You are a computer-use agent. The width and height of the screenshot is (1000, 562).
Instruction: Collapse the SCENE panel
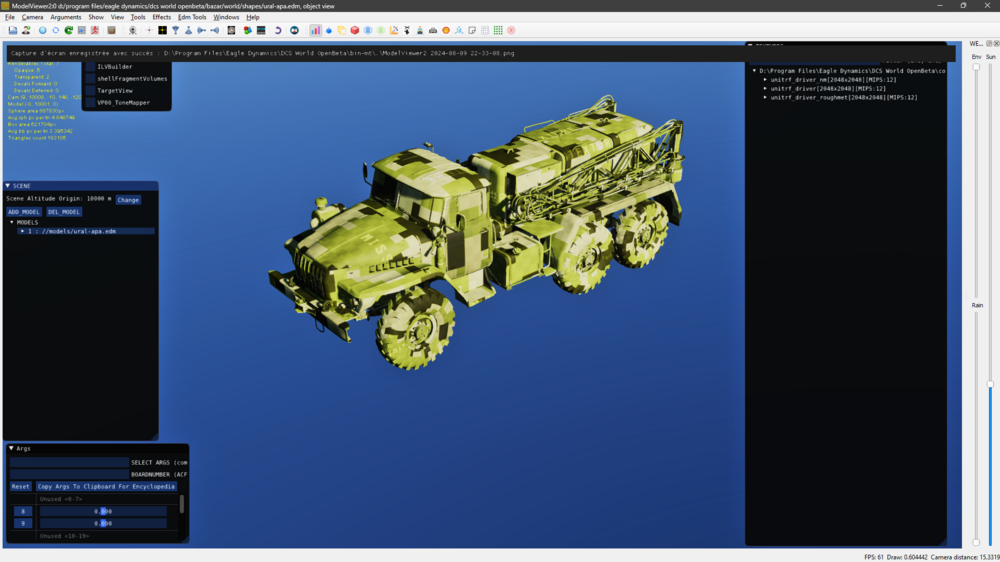click(9, 186)
